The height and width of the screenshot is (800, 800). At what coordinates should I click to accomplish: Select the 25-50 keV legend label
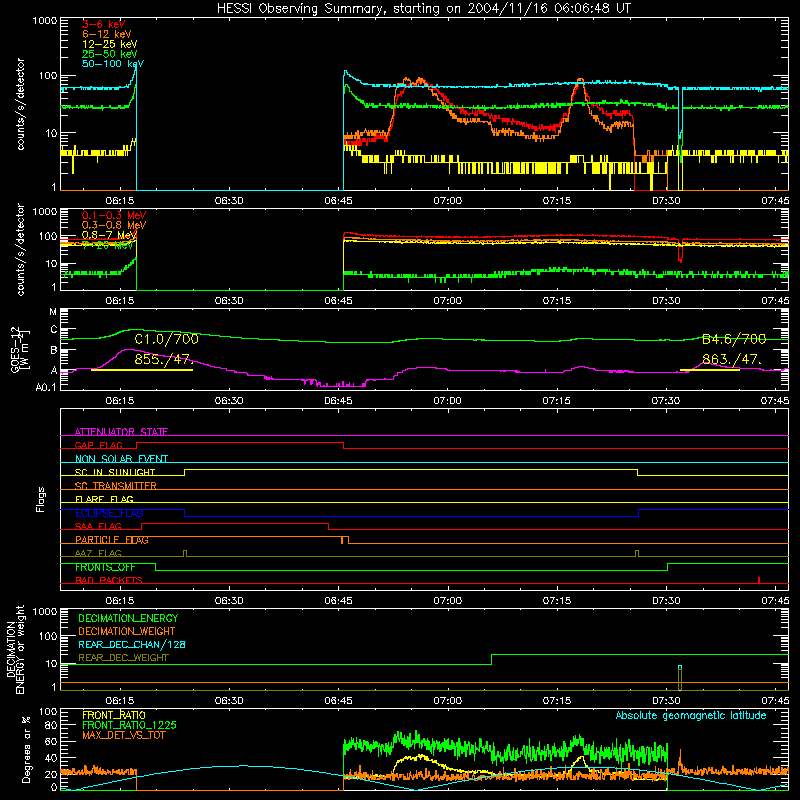(x=110, y=54)
